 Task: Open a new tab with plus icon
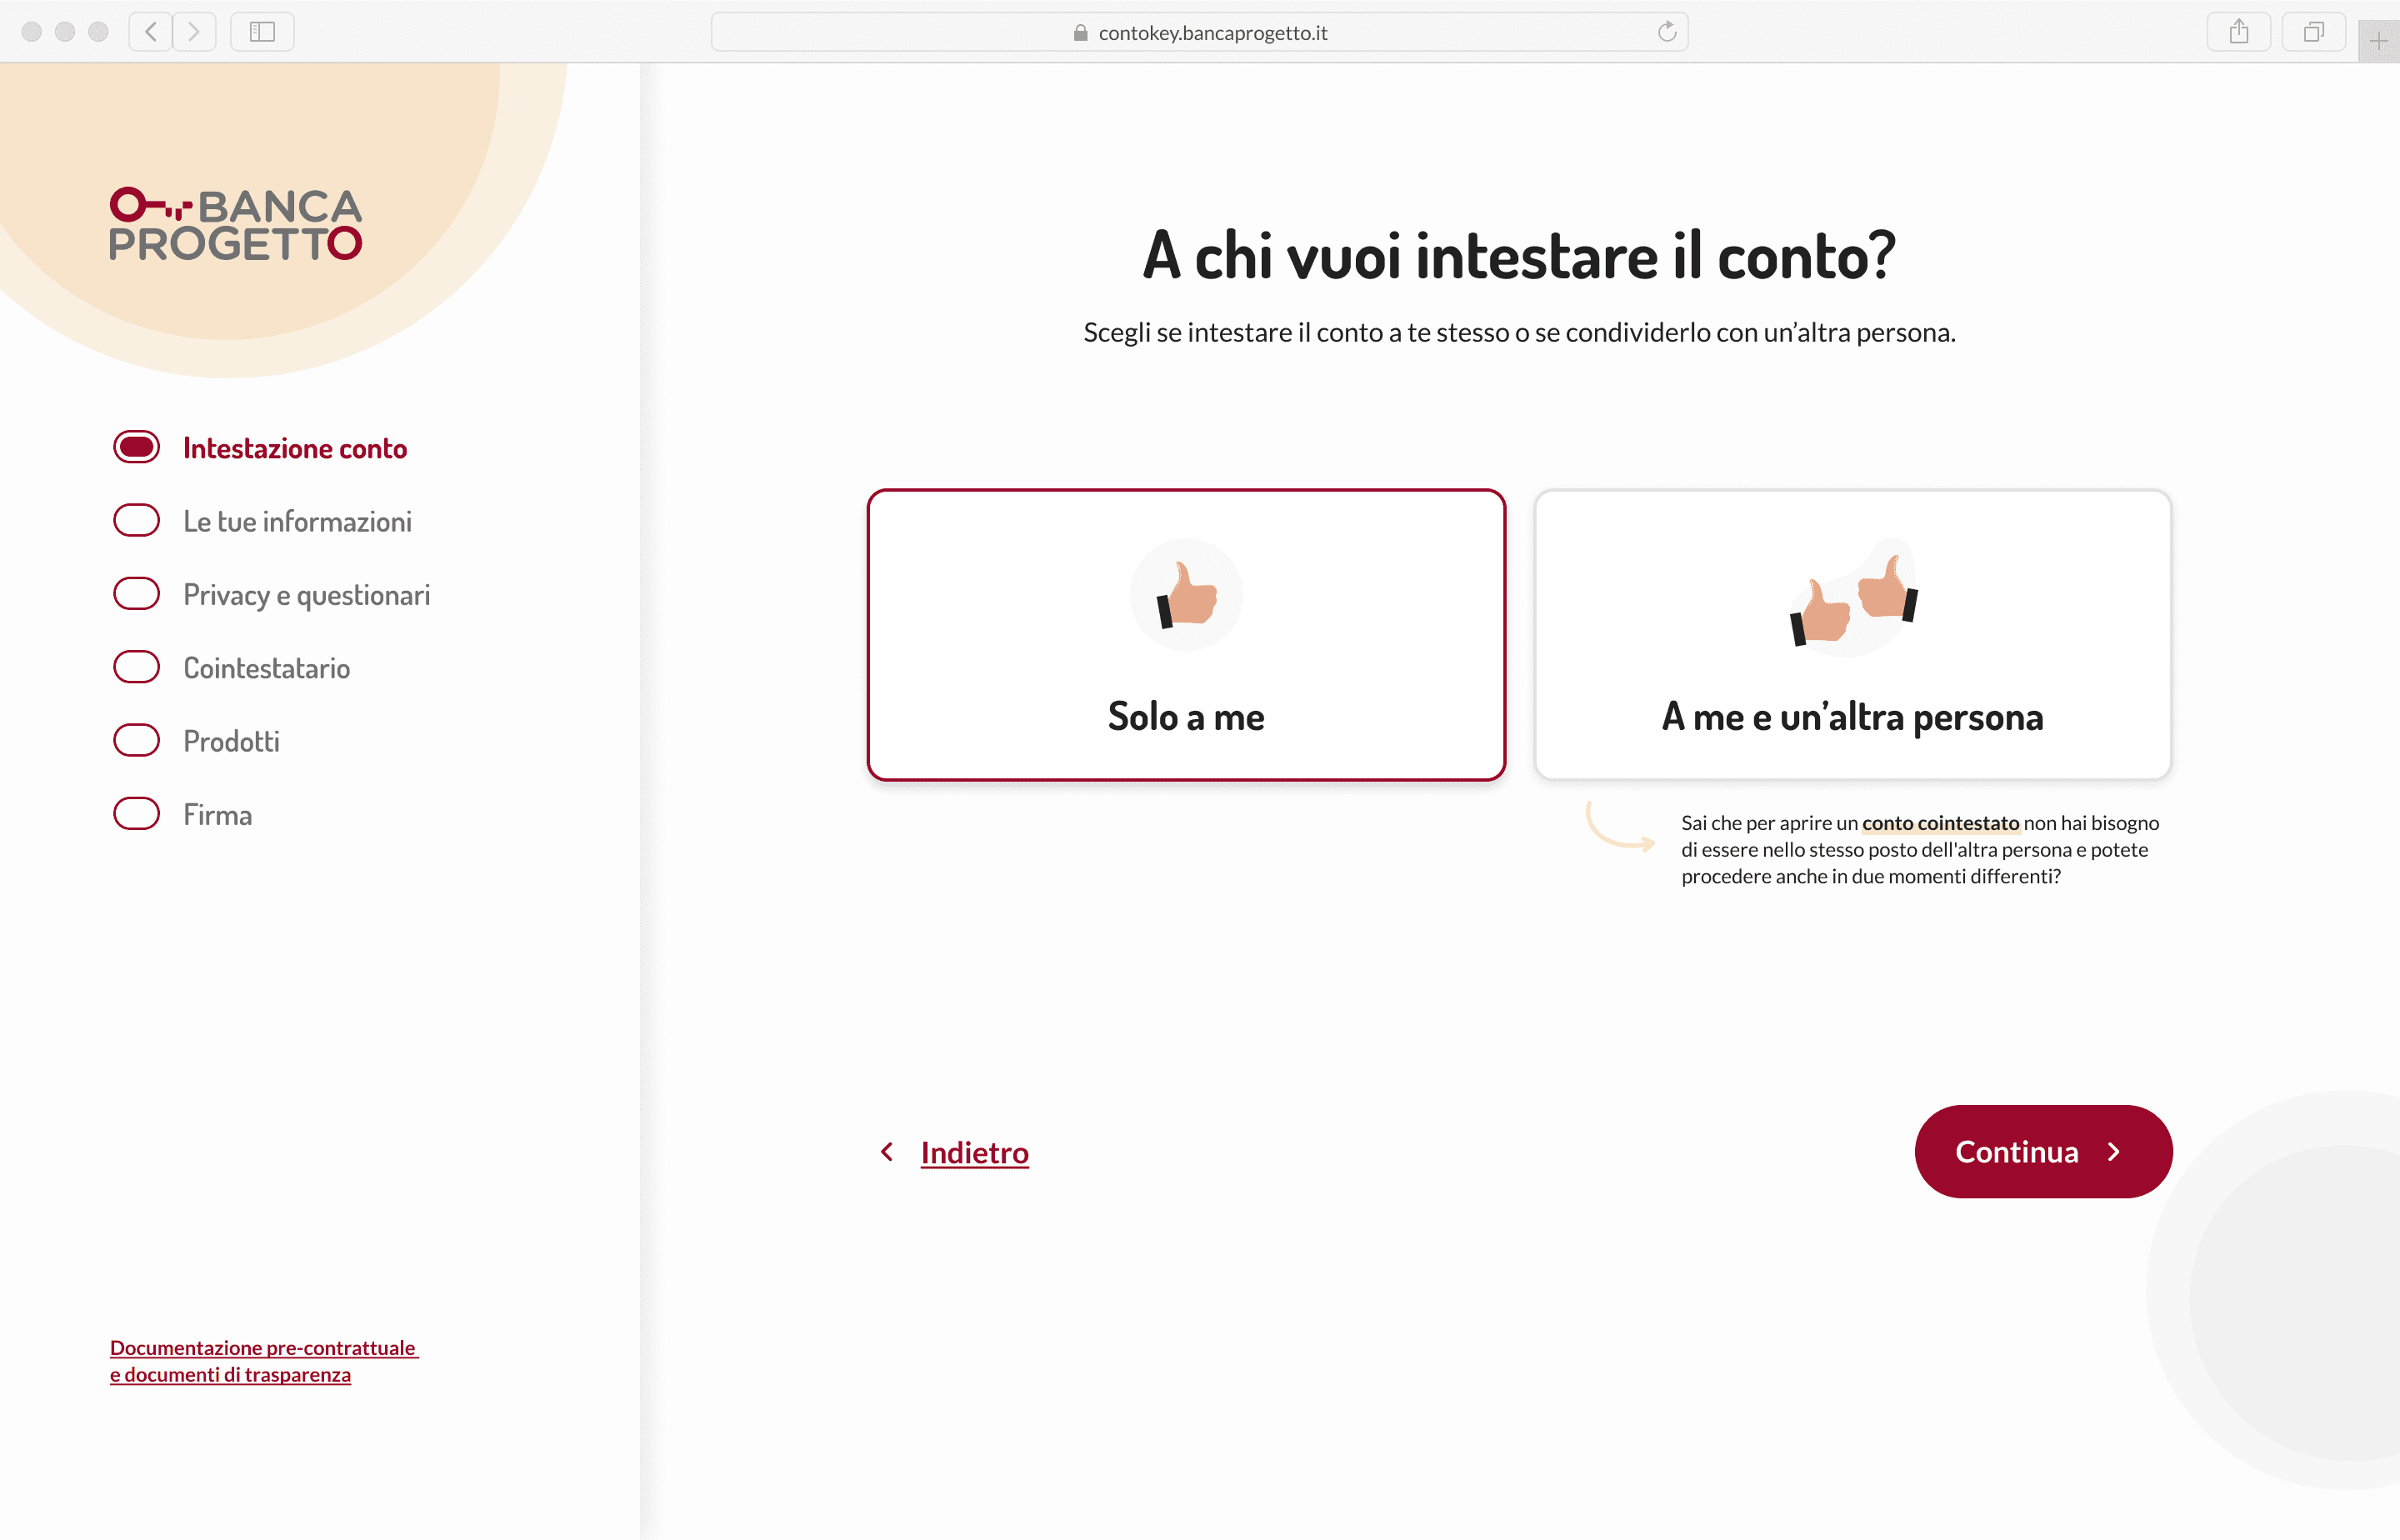2378,41
